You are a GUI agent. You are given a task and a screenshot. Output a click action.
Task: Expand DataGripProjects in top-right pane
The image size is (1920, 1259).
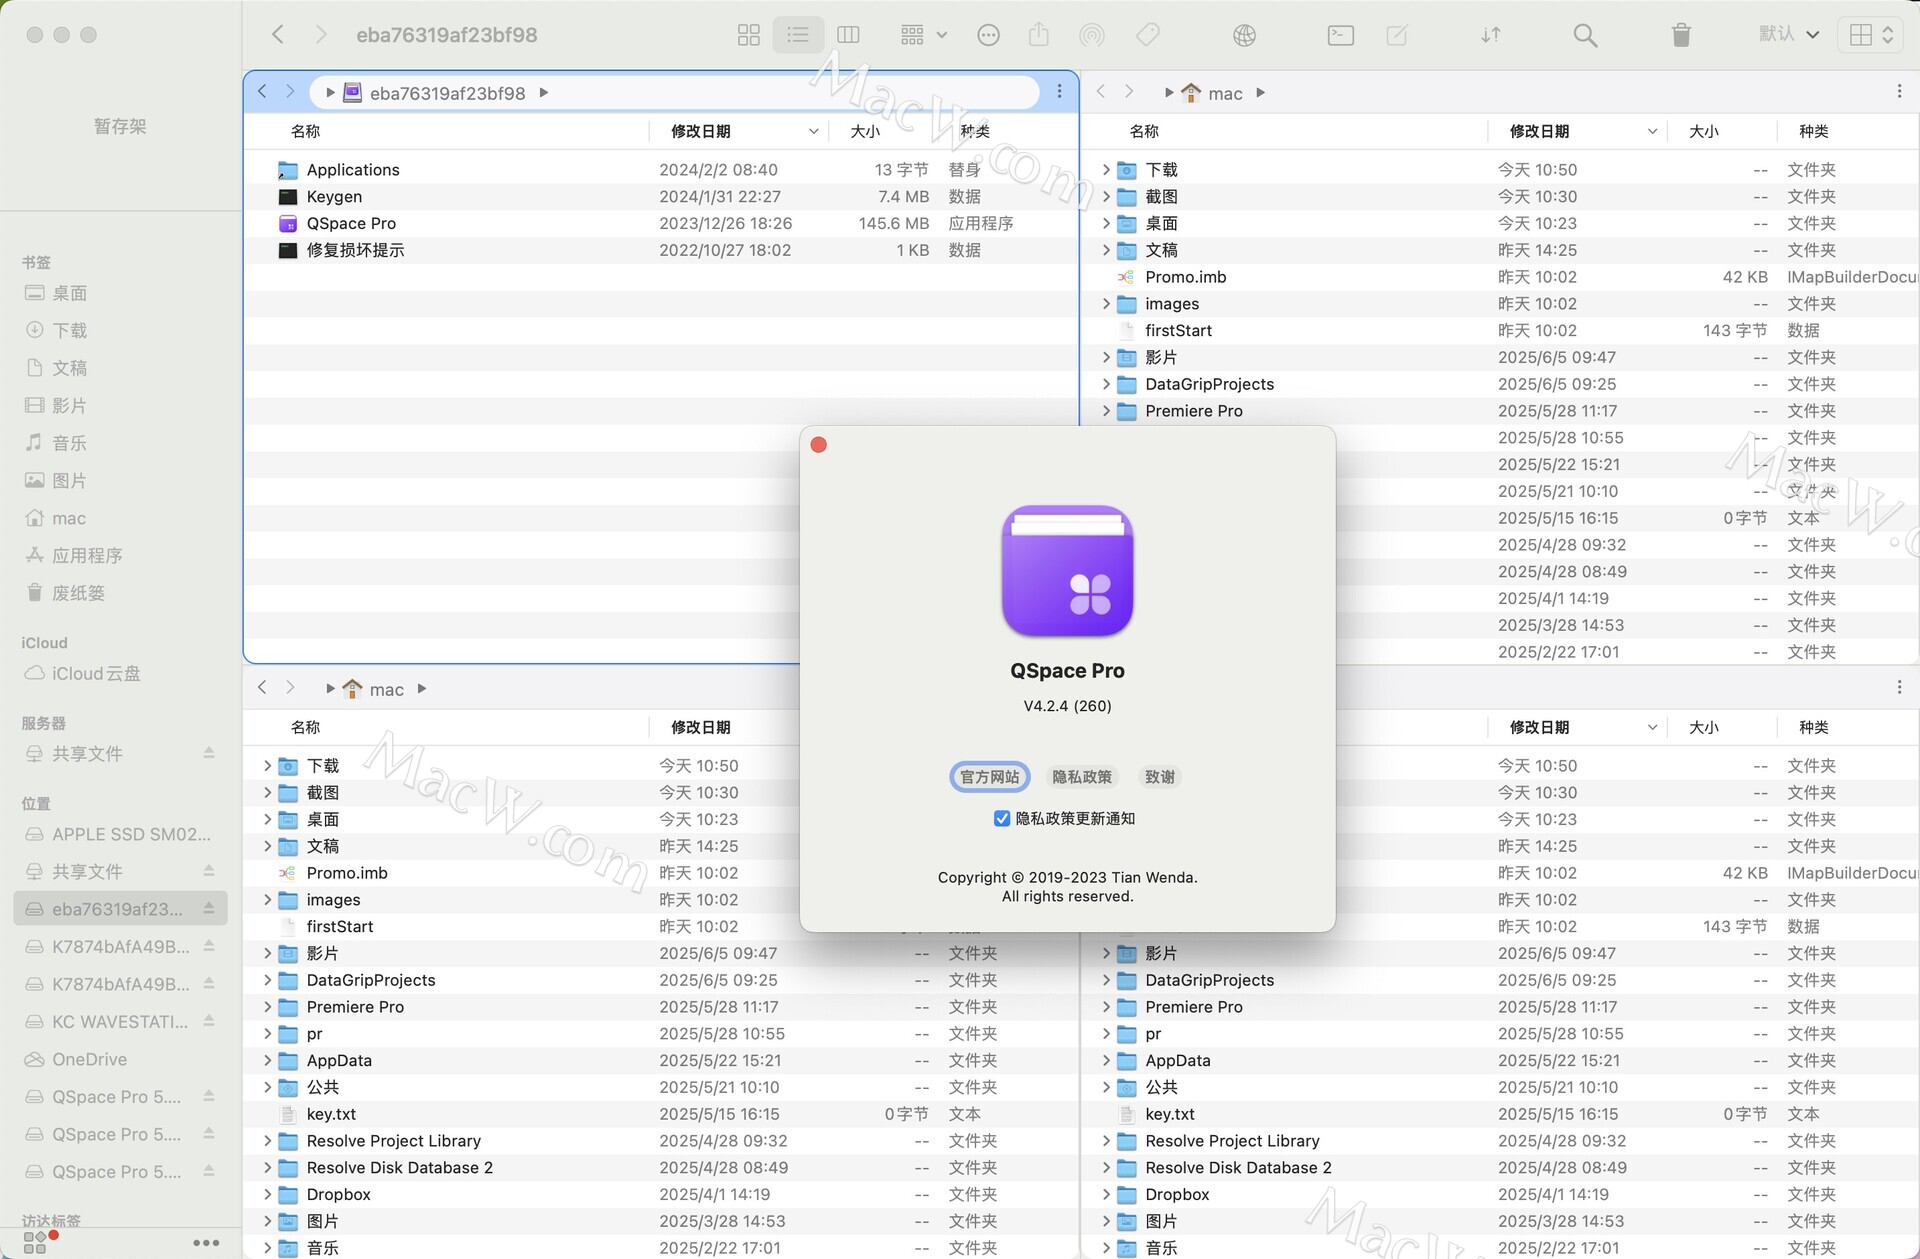click(1106, 384)
